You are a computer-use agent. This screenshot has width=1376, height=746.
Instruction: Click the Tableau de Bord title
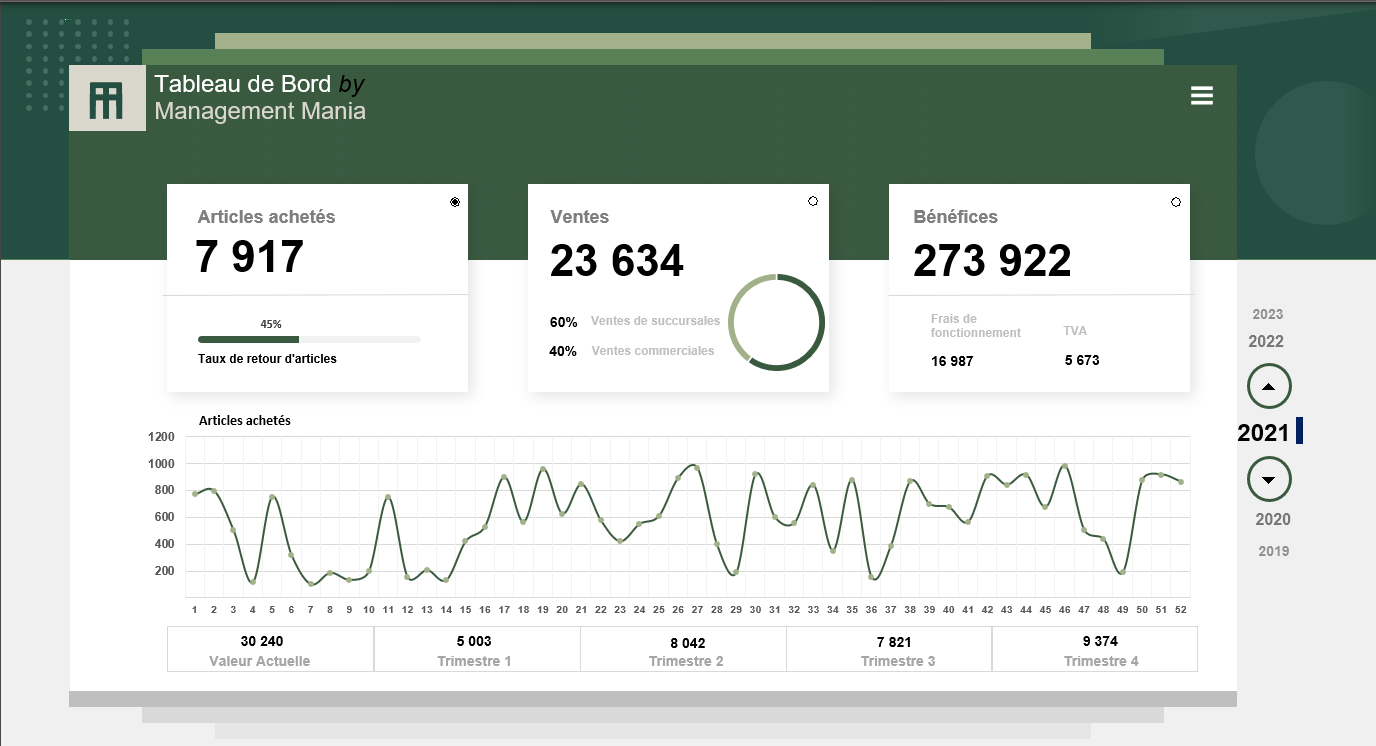click(x=243, y=84)
